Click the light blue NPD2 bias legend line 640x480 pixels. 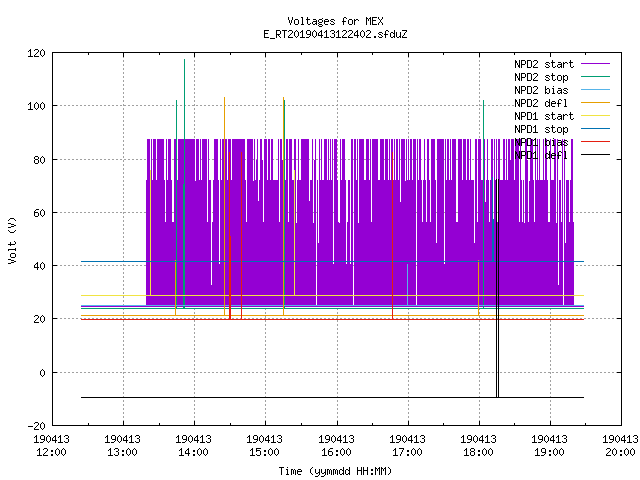click(595, 90)
